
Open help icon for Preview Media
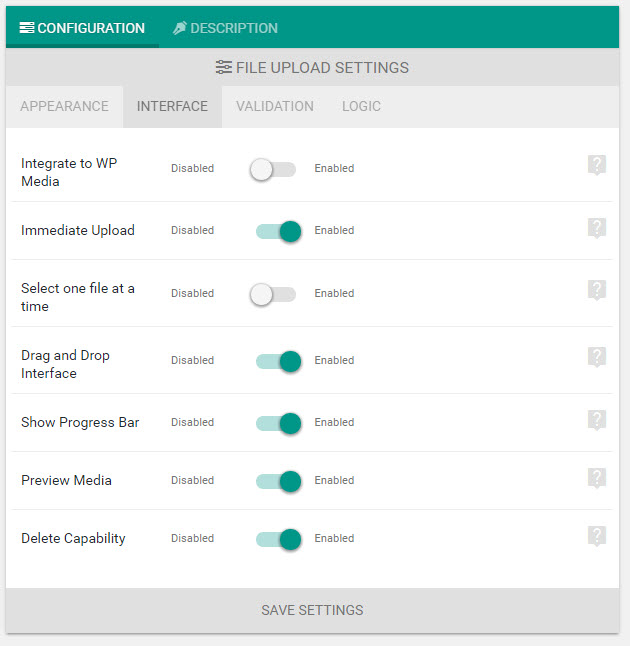pyautogui.click(x=597, y=478)
